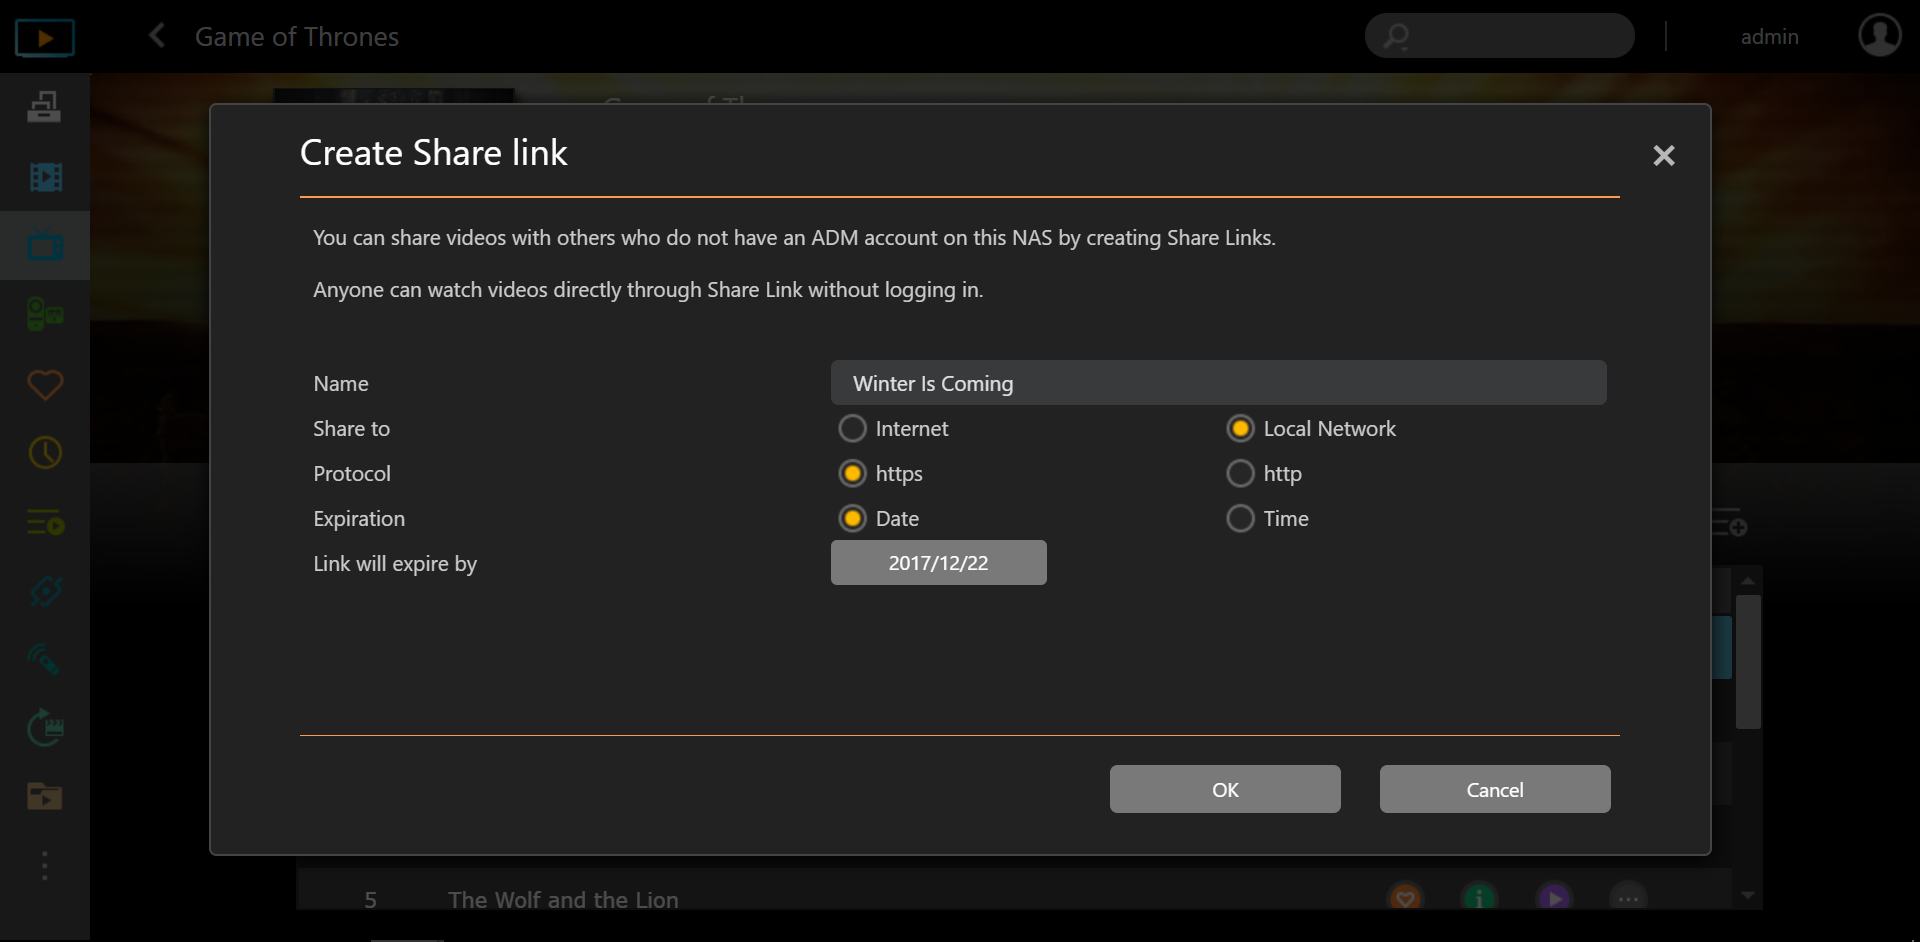Click the scrollbar up arrow in episode list
The width and height of the screenshot is (1920, 942).
[x=1748, y=581]
